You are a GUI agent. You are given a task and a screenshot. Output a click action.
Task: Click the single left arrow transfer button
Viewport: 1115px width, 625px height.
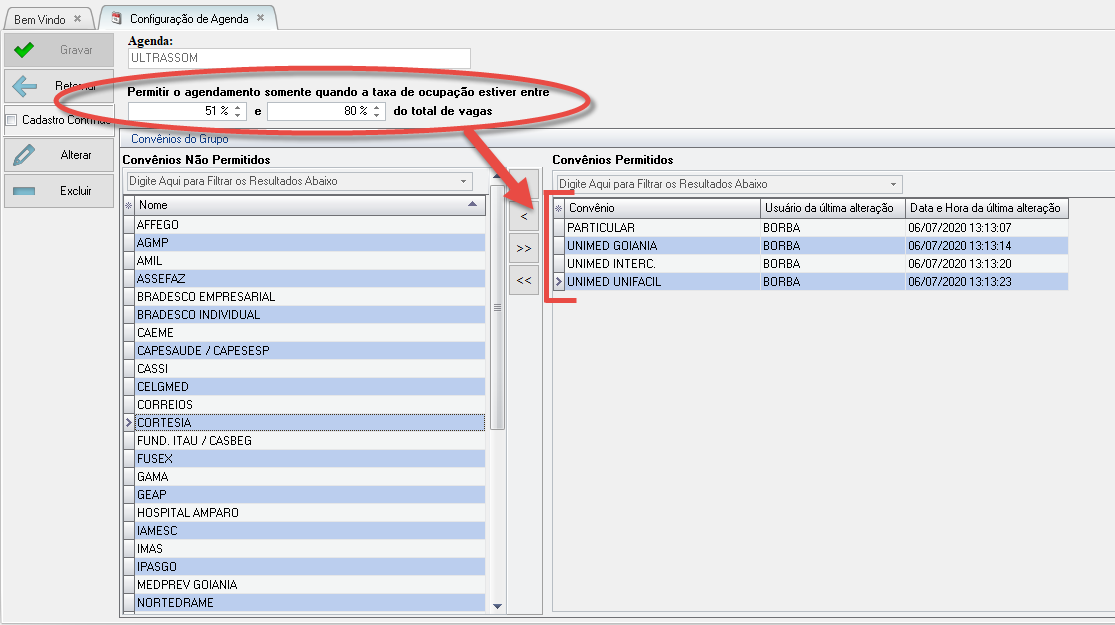(x=524, y=216)
